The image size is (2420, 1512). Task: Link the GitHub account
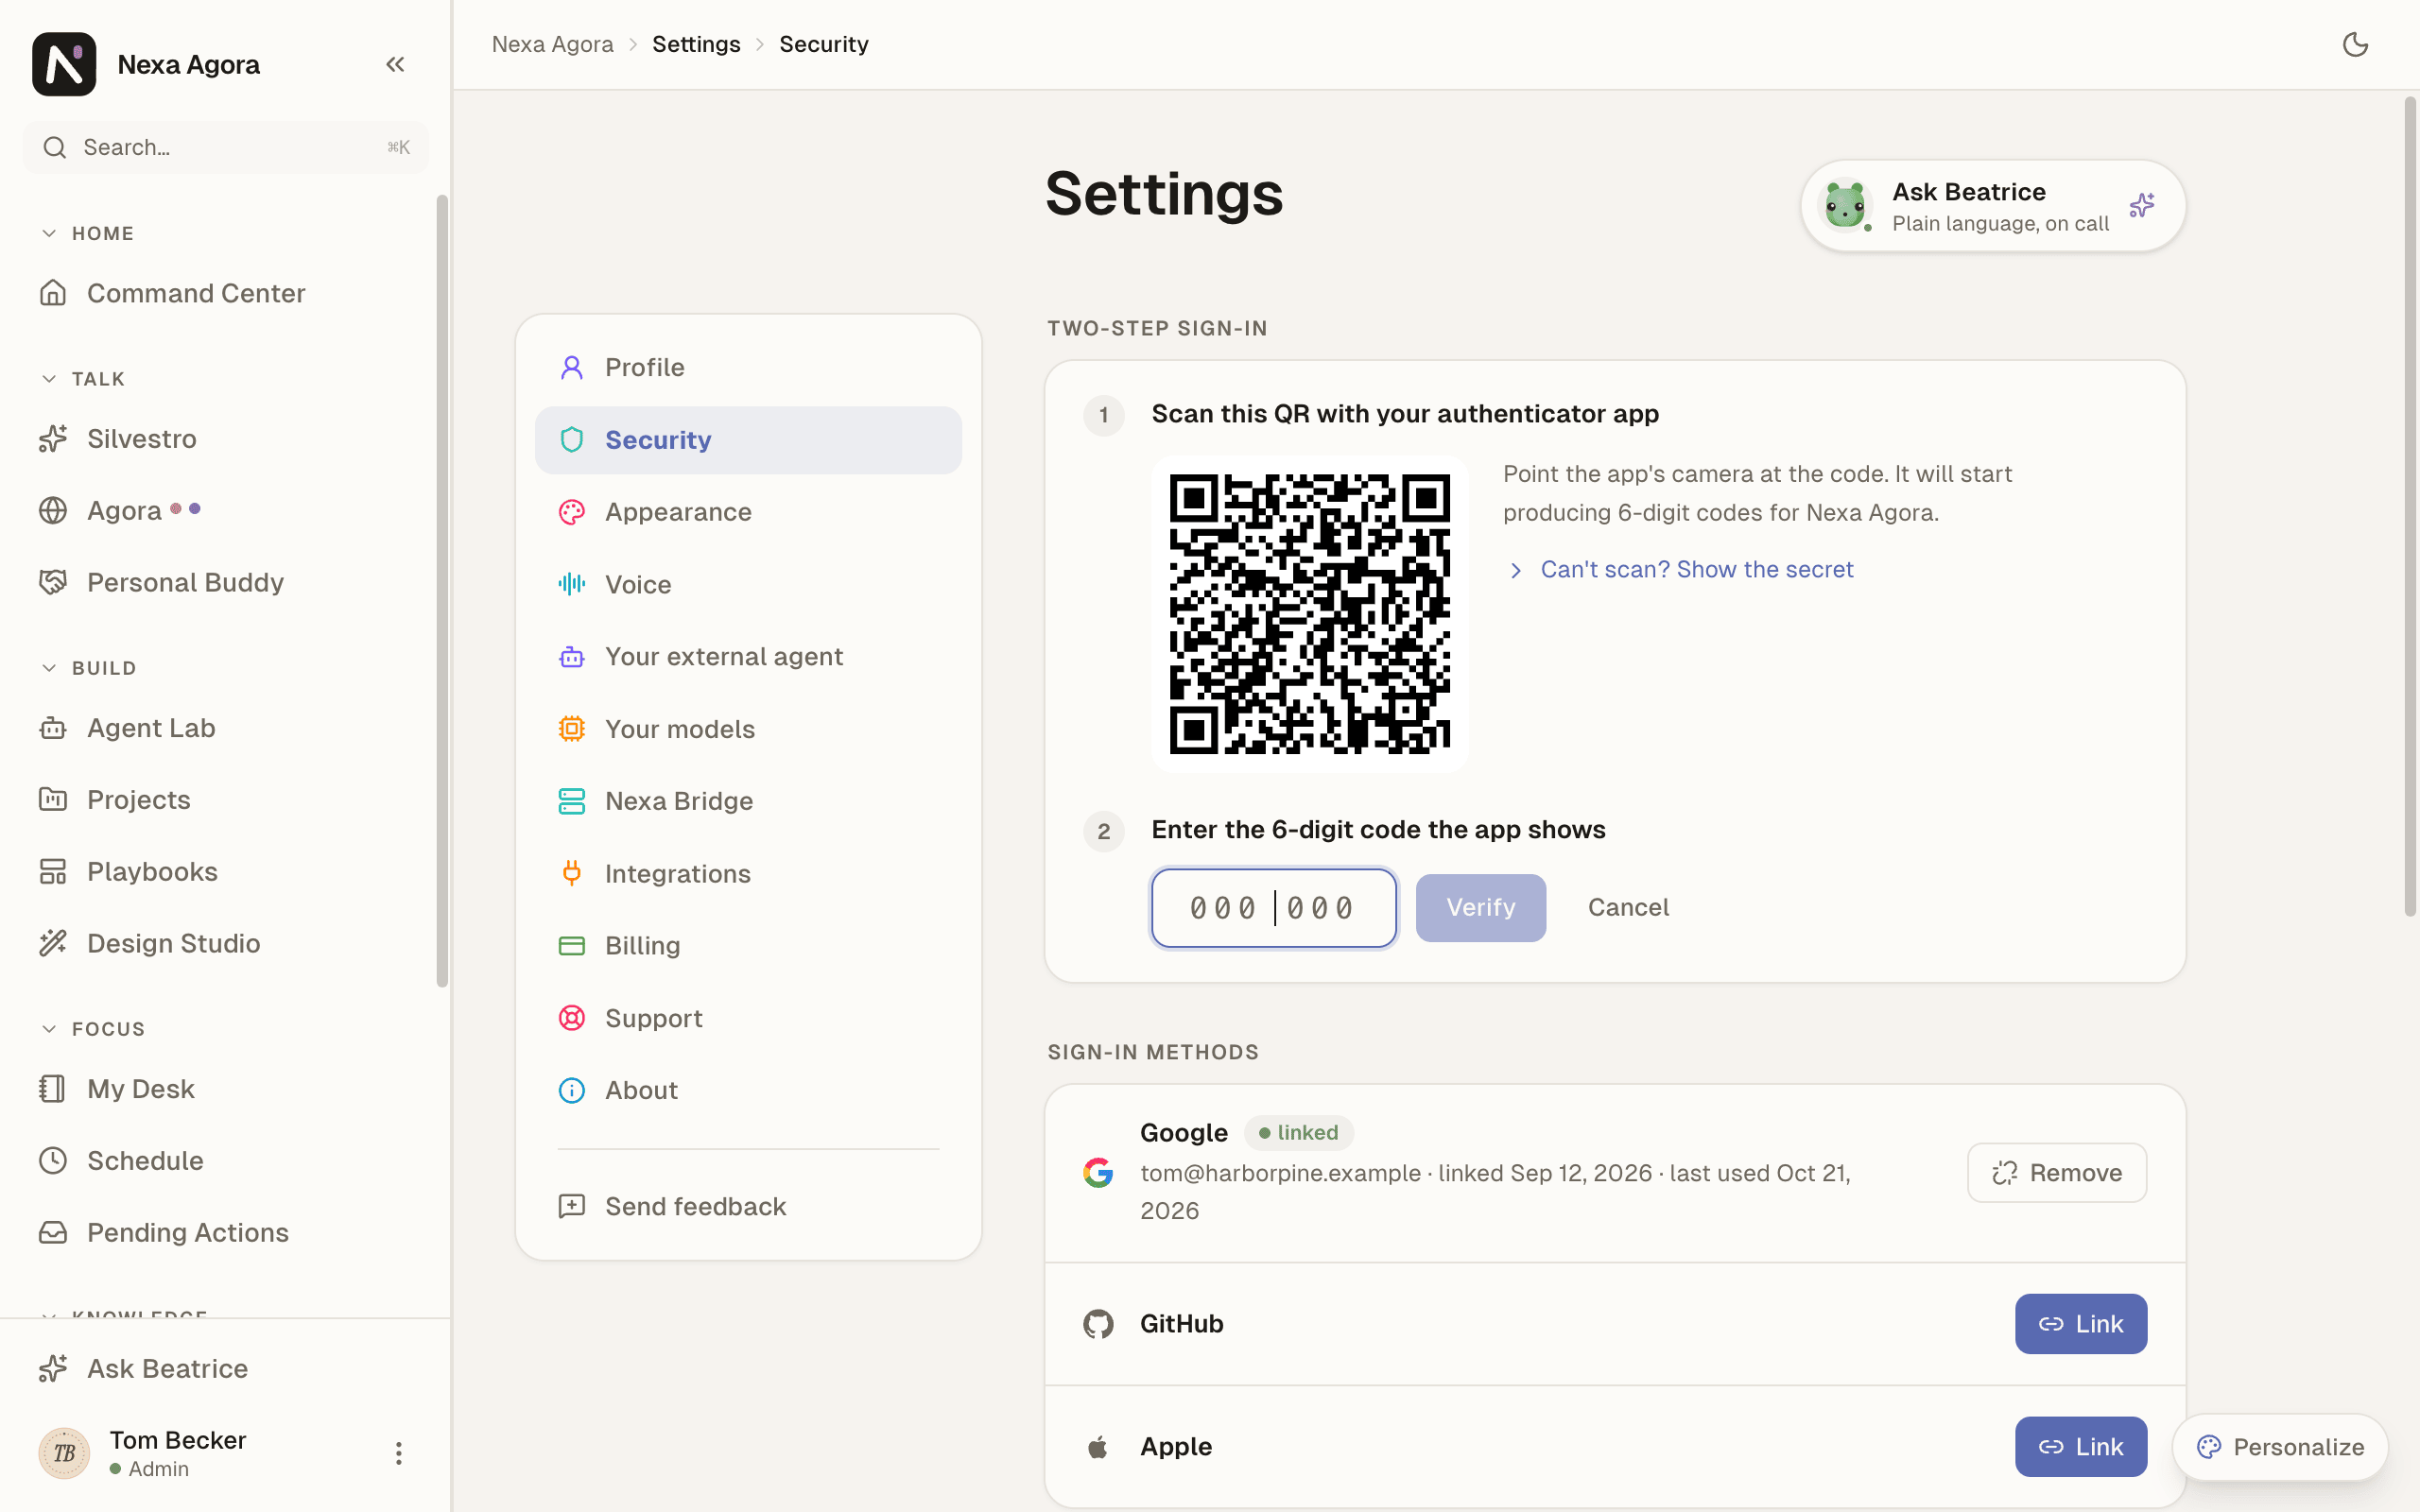point(2081,1324)
